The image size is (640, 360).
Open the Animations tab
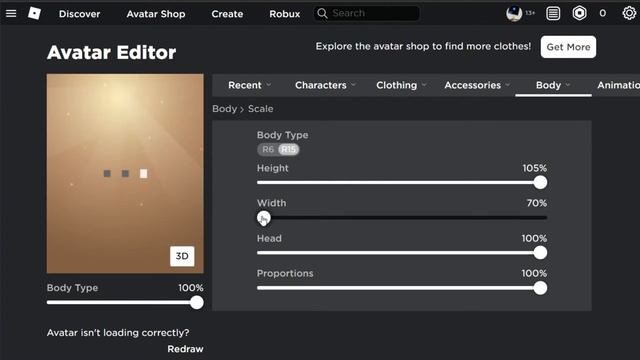point(618,85)
